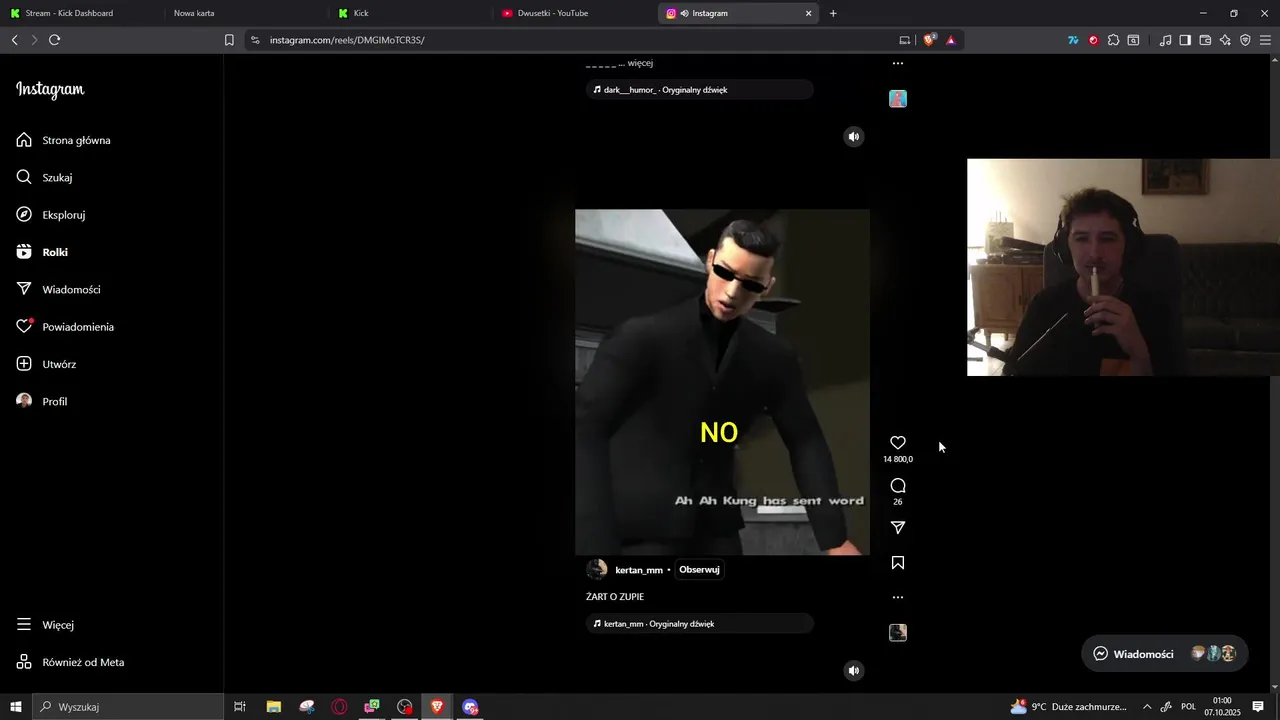Open the music note playlist icon

pyautogui.click(x=1165, y=40)
